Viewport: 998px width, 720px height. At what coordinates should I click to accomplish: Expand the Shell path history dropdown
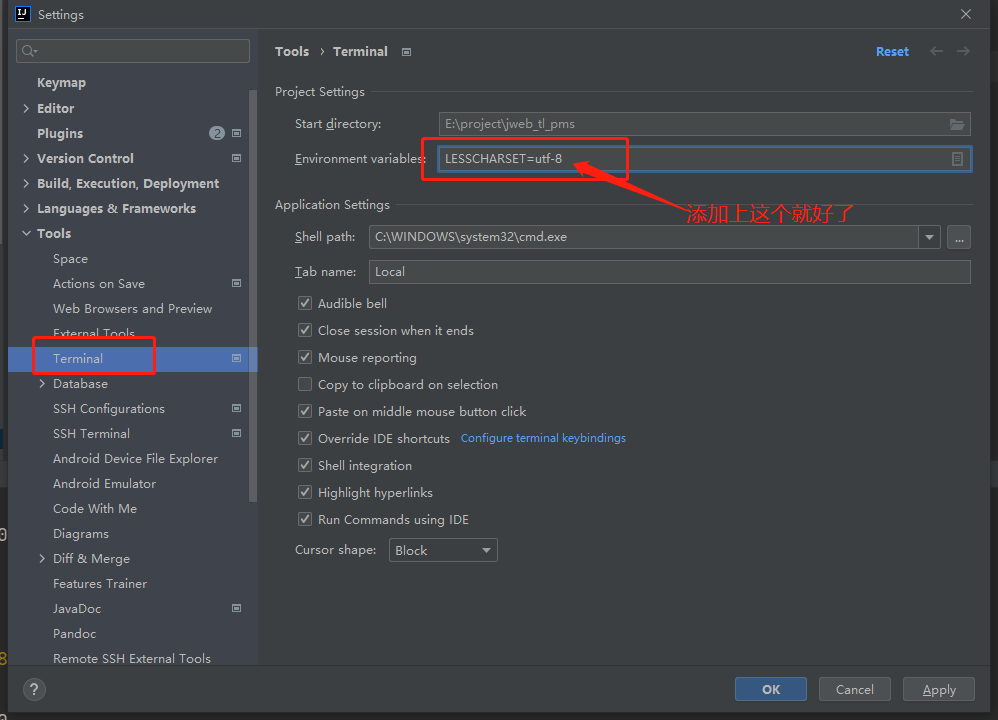931,237
